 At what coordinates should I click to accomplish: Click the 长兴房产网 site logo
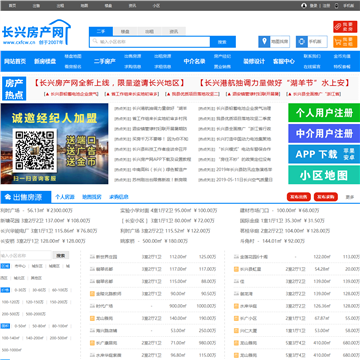click(x=36, y=32)
